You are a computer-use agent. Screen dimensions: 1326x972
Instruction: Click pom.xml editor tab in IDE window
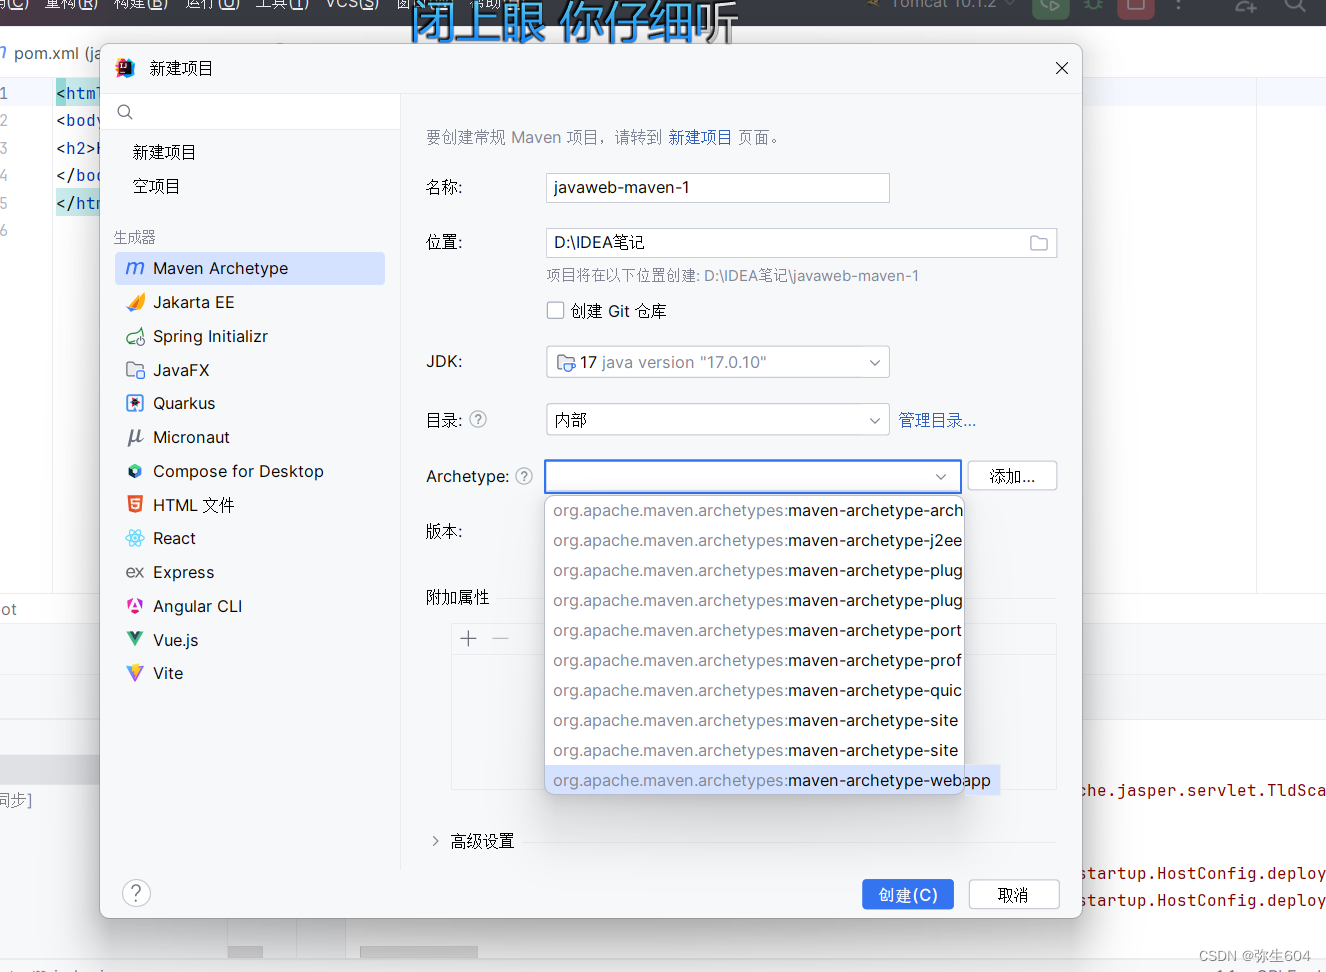click(50, 53)
